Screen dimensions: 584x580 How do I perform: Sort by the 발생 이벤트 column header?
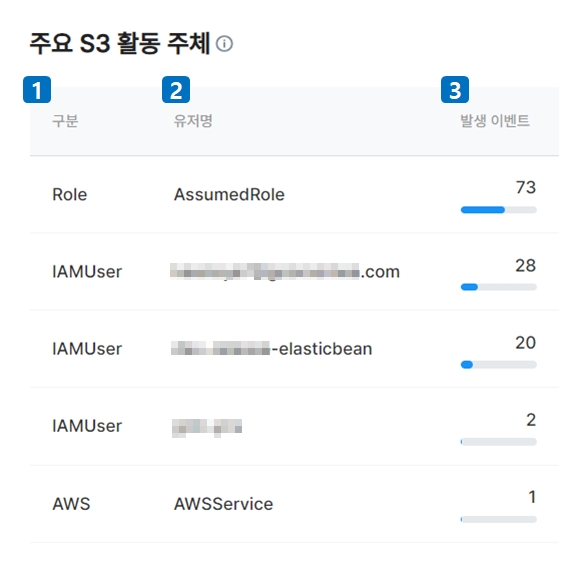tap(495, 121)
